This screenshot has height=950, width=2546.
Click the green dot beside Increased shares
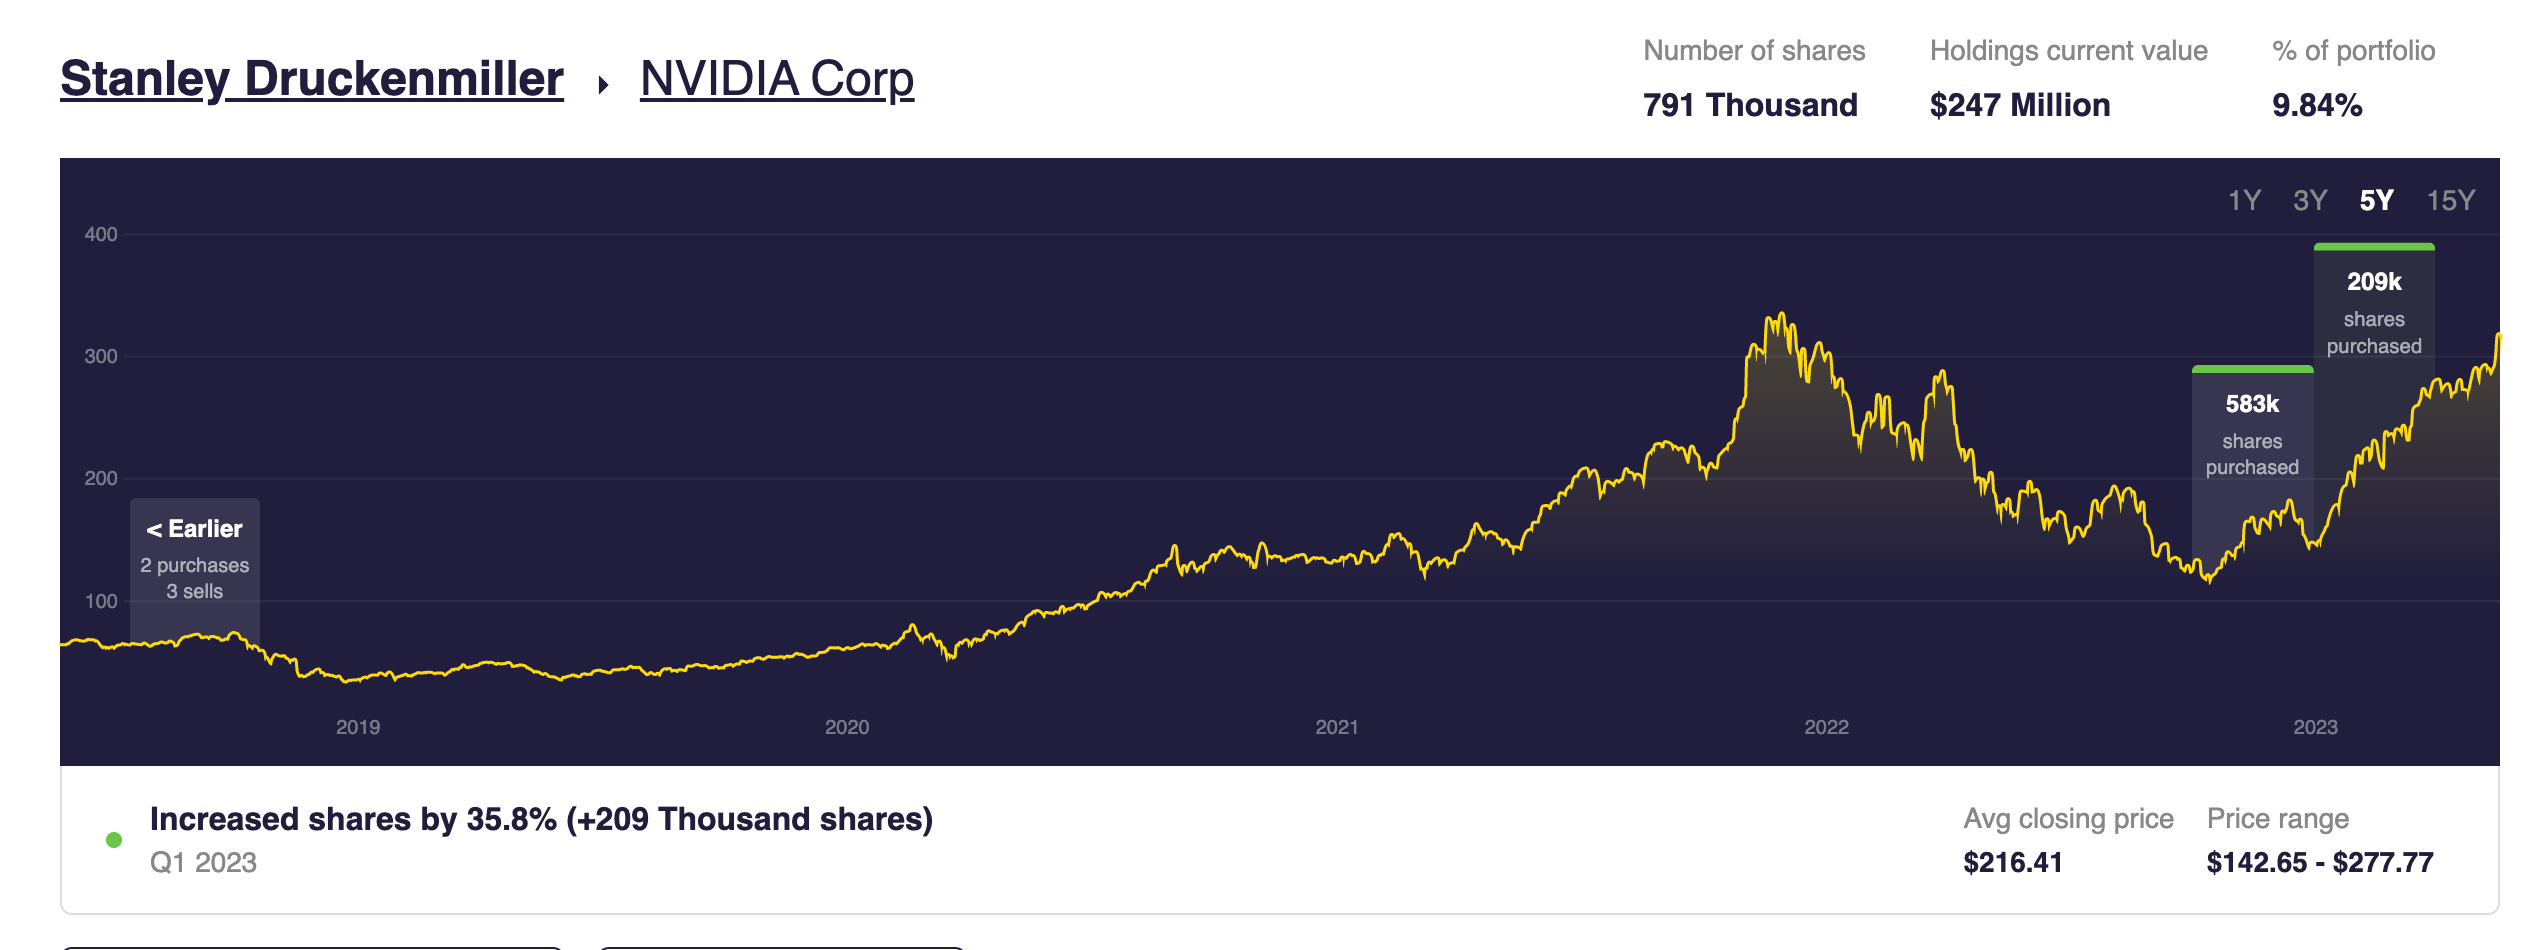pyautogui.click(x=114, y=840)
